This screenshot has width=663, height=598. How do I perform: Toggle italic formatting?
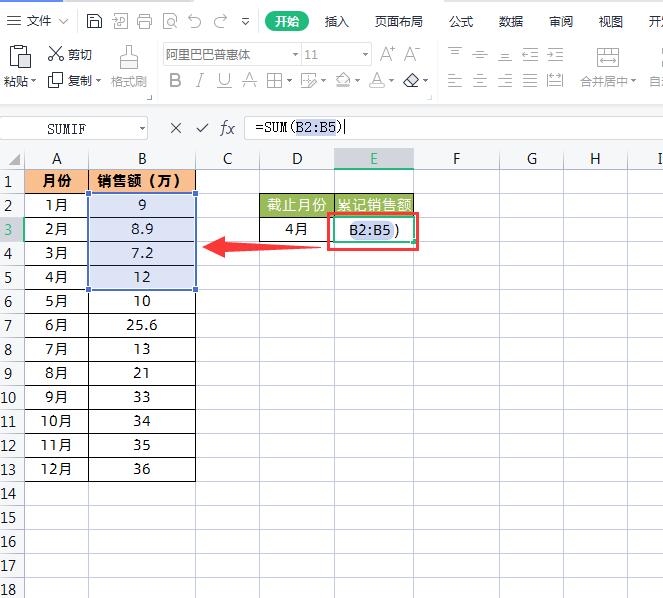tap(200, 80)
